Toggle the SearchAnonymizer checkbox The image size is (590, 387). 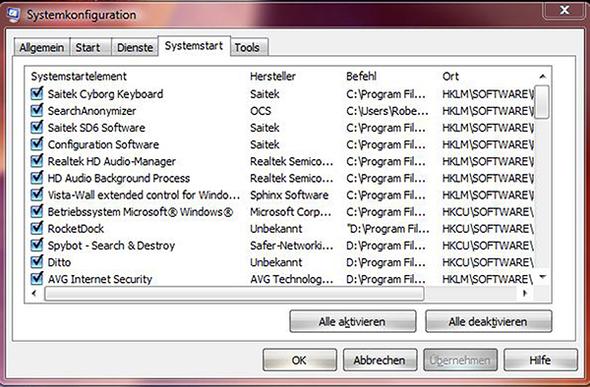36,111
